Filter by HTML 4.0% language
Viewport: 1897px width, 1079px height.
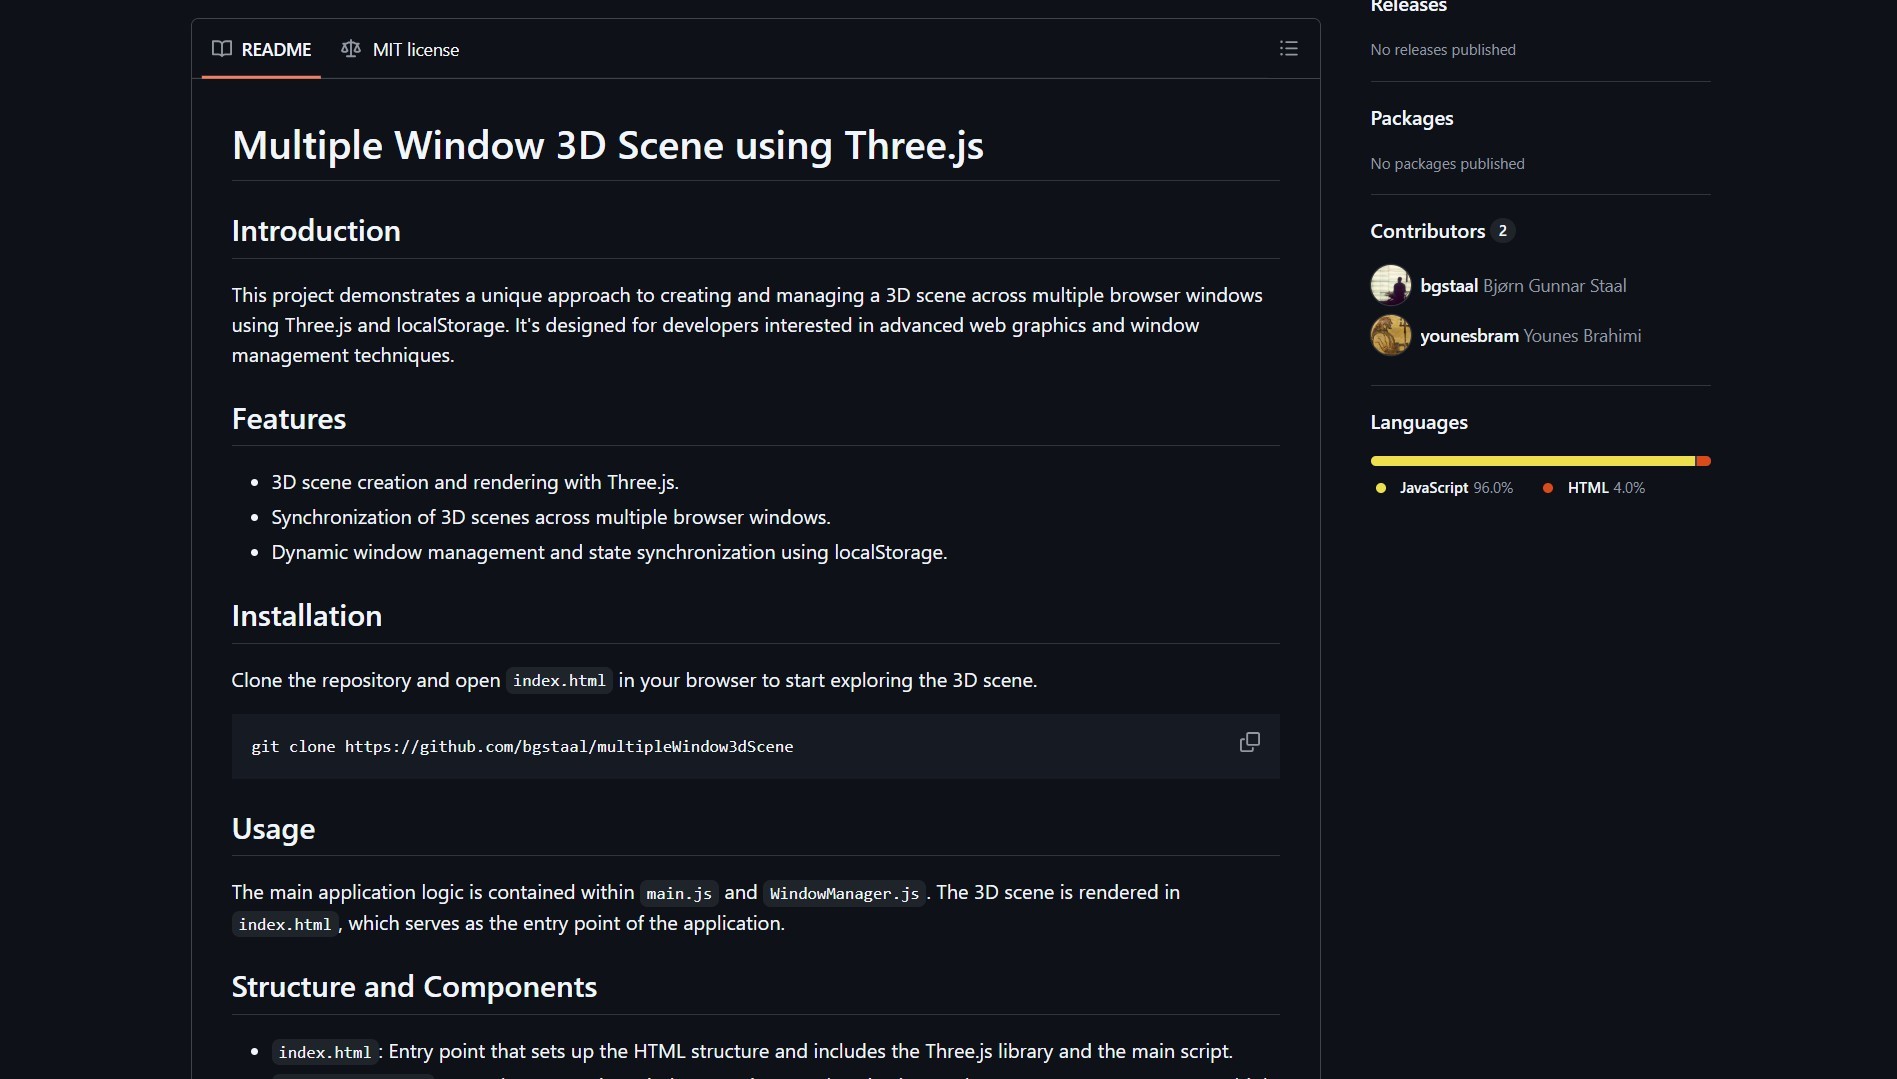[x=1605, y=488]
